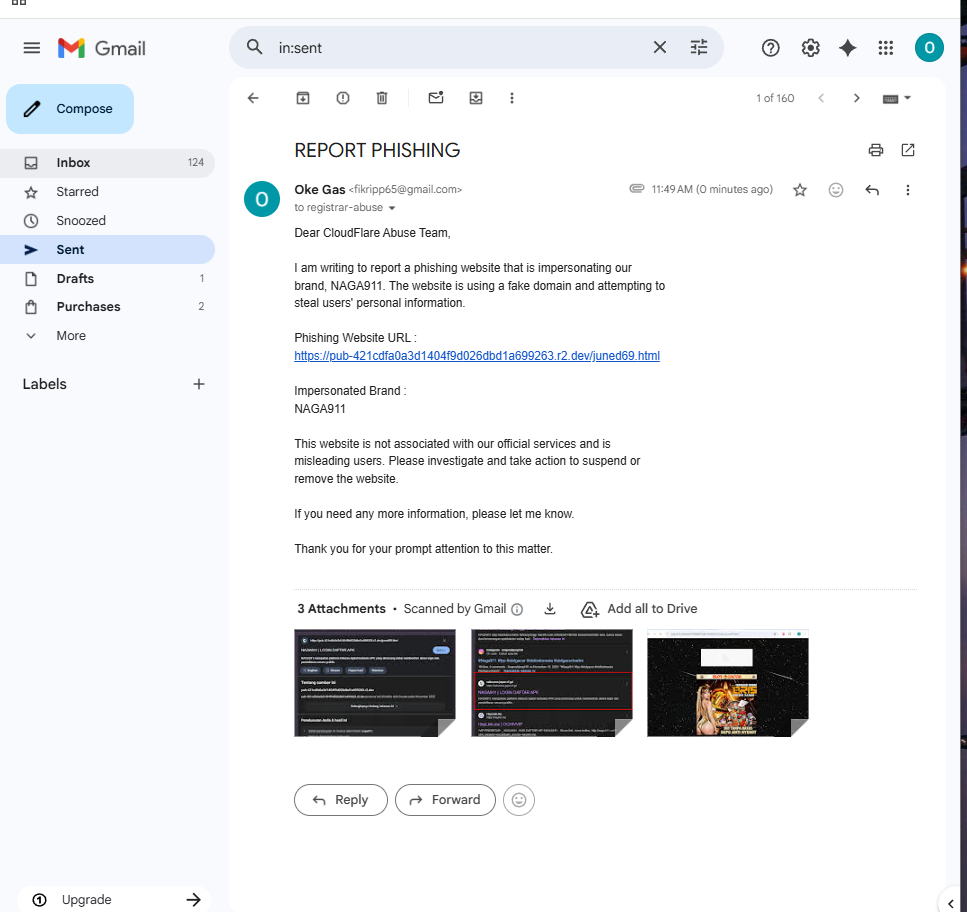Open more toolbar options menu
967x912 pixels.
click(x=512, y=98)
